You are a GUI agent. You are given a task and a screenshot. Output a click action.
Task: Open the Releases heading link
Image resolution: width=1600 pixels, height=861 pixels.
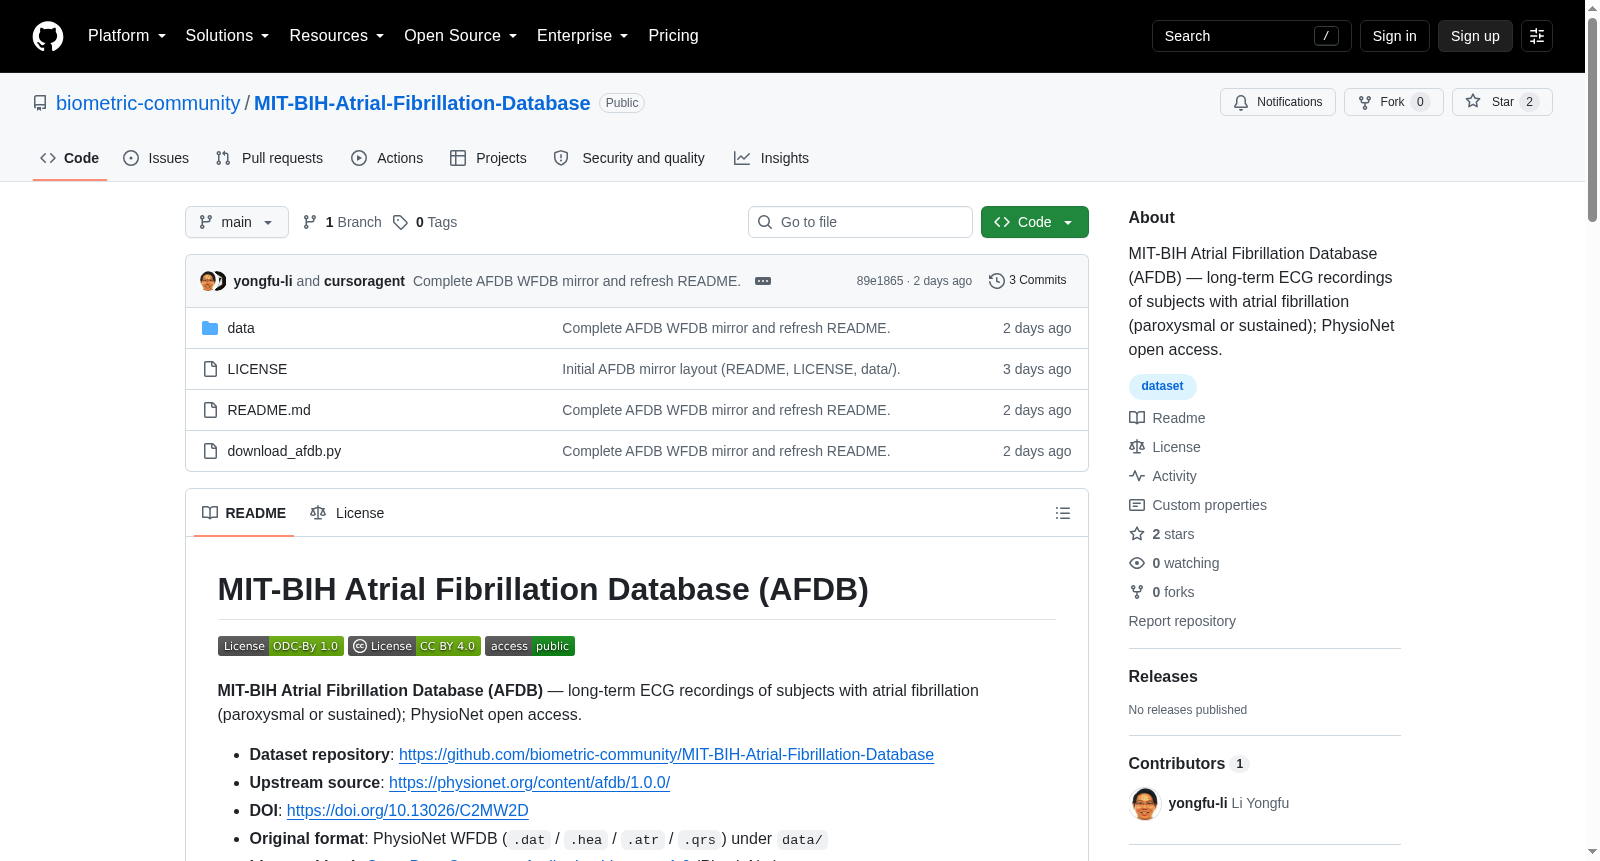(1163, 676)
